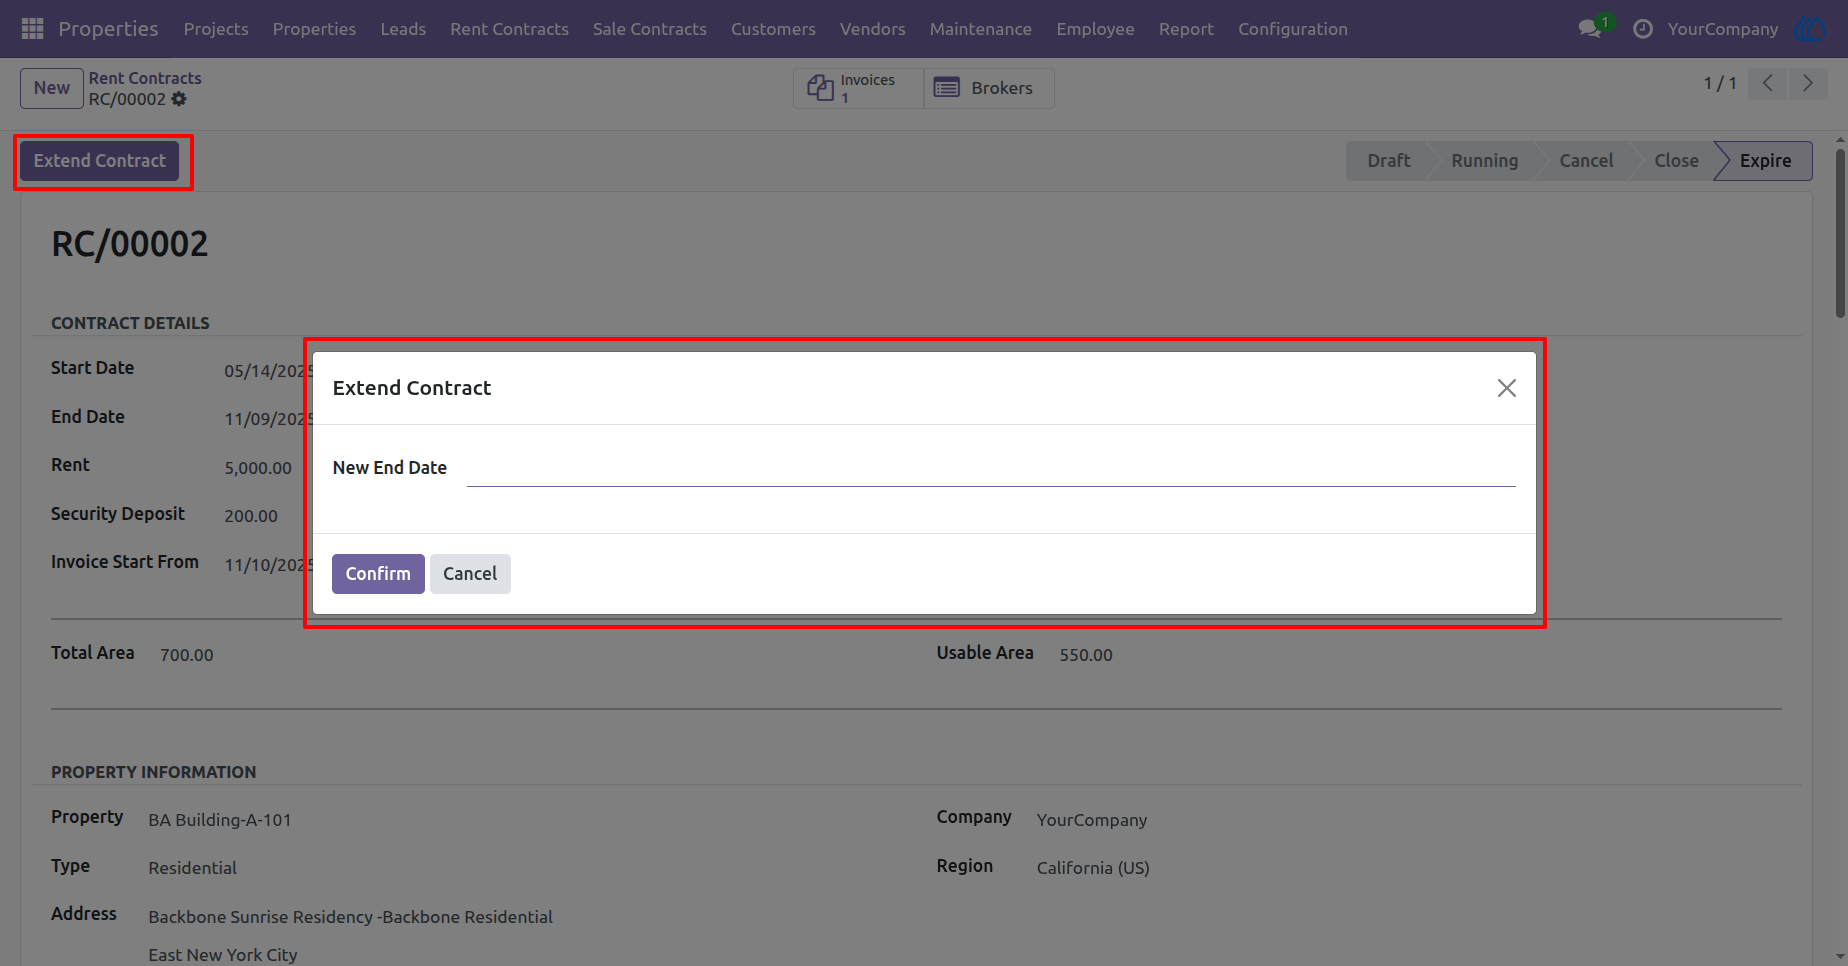This screenshot has height=966, width=1848.
Task: Open the conversations chat icon
Action: (x=1590, y=29)
